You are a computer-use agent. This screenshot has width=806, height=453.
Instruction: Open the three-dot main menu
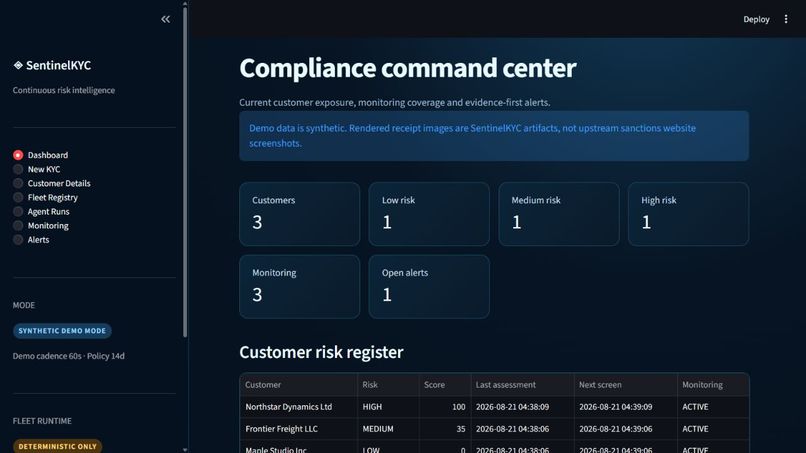[786, 19]
